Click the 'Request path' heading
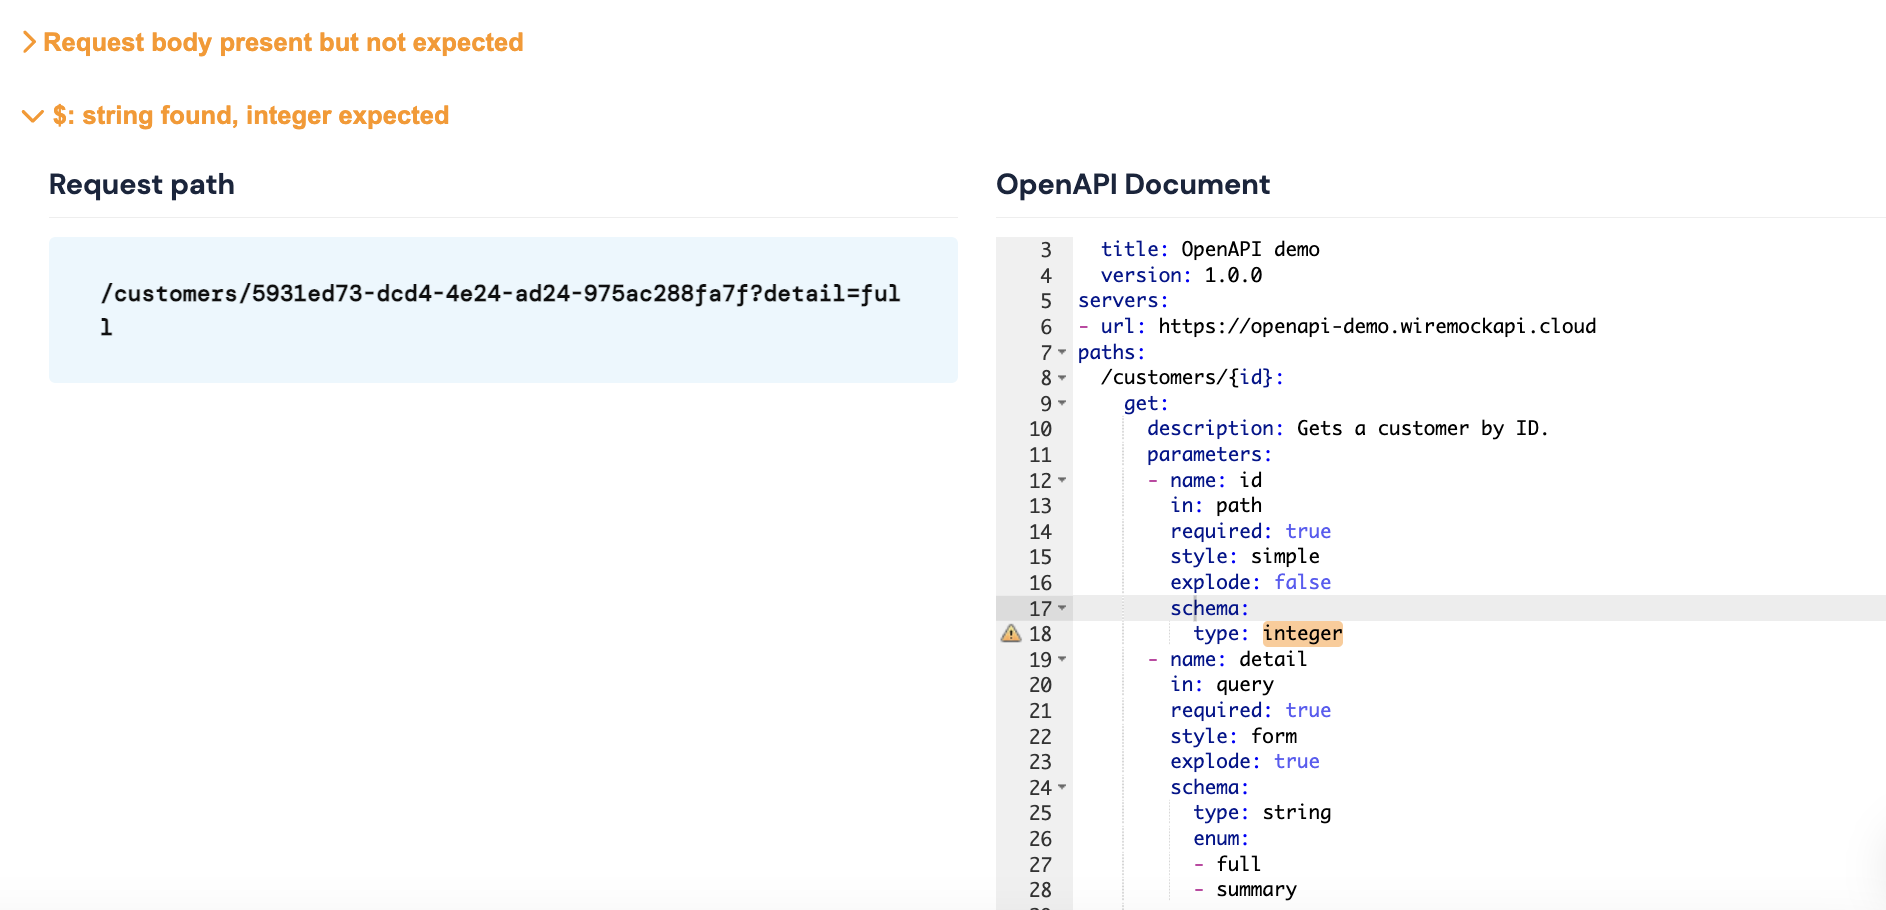The image size is (1886, 910). 142,185
